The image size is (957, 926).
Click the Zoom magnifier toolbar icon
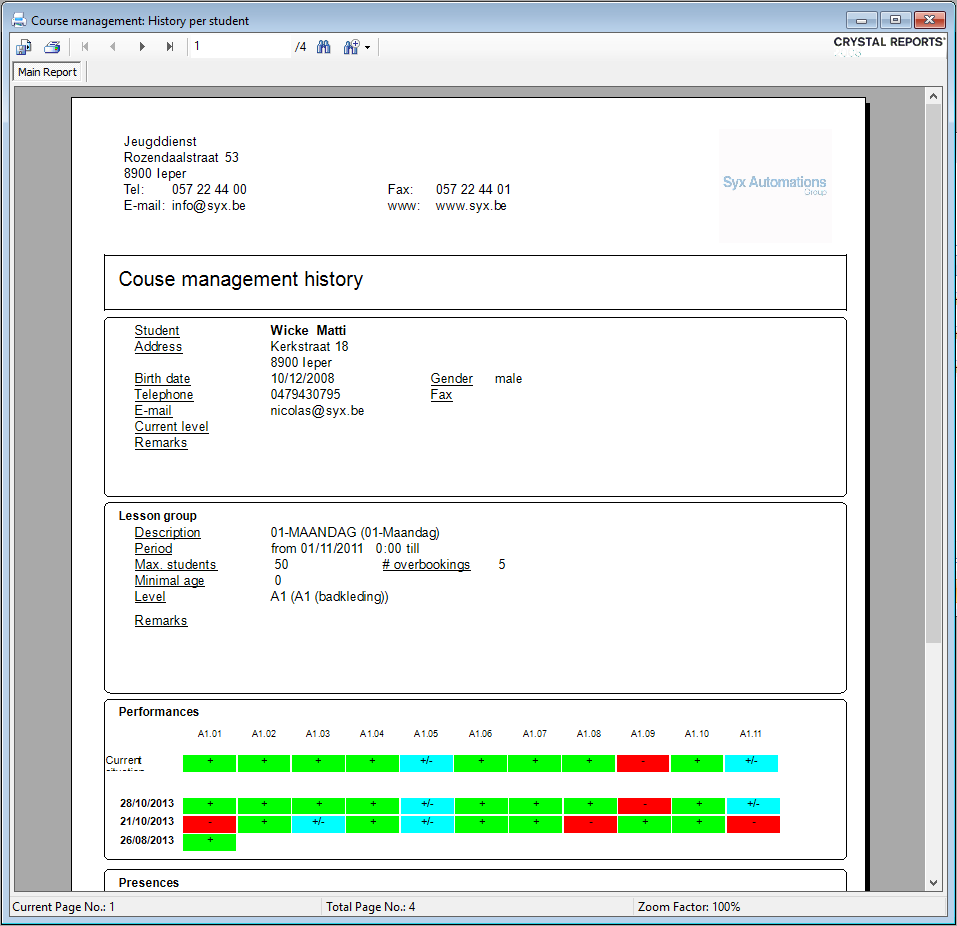pos(351,47)
